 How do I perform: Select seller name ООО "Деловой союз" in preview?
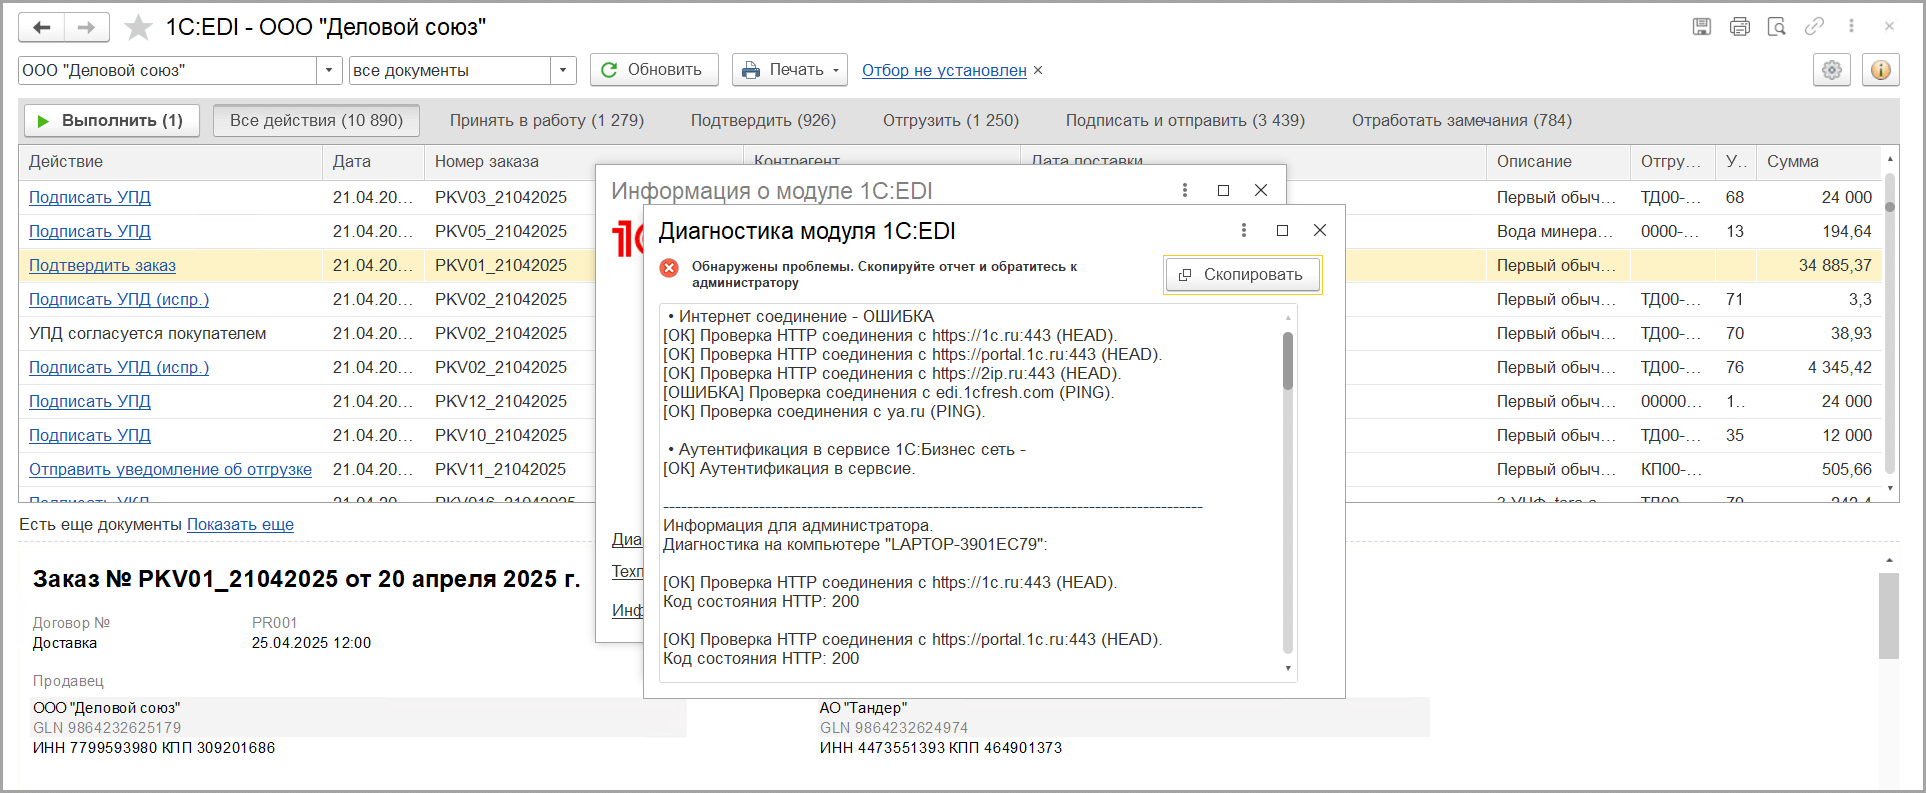107,707
